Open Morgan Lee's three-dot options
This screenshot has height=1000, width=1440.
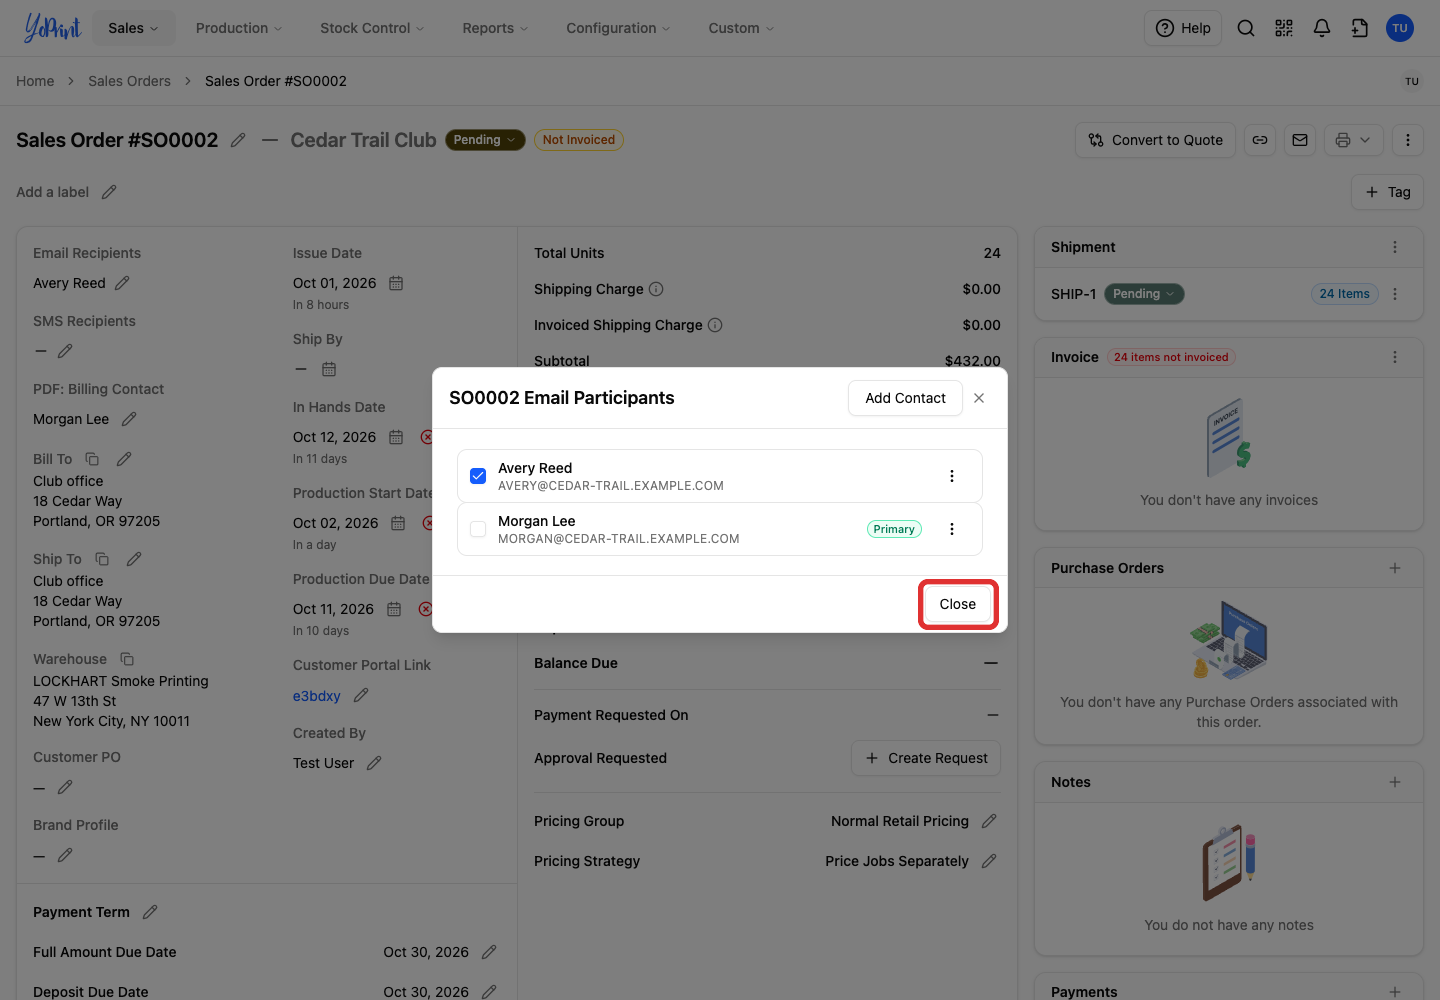click(952, 529)
